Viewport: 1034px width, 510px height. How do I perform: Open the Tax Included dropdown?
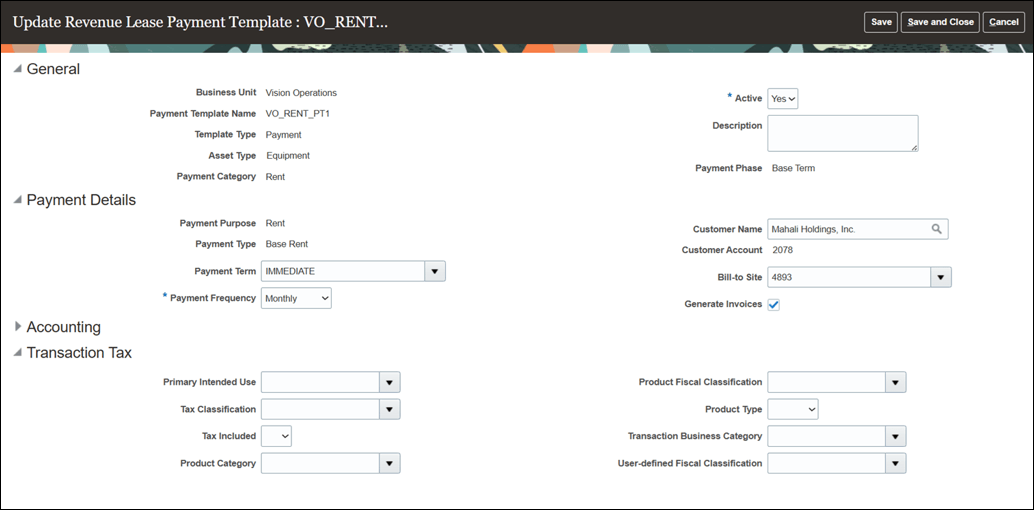pyautogui.click(x=276, y=436)
